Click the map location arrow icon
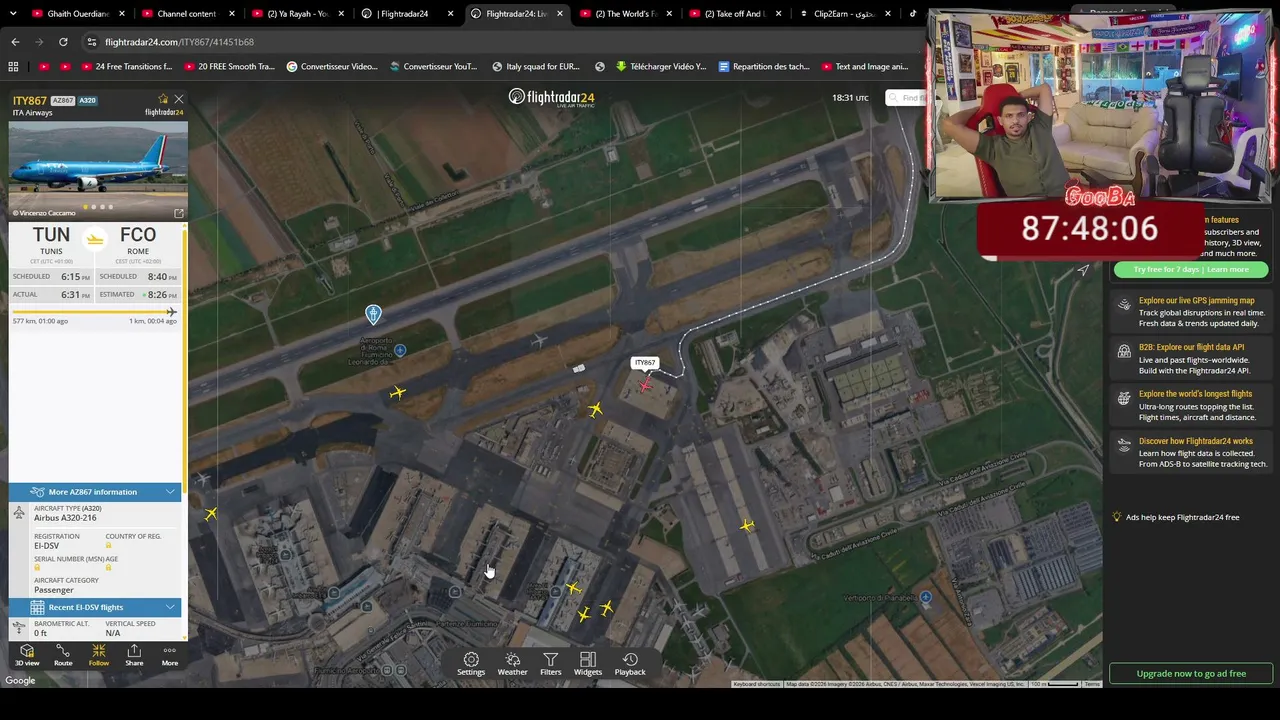The image size is (1280, 720). tap(1083, 270)
